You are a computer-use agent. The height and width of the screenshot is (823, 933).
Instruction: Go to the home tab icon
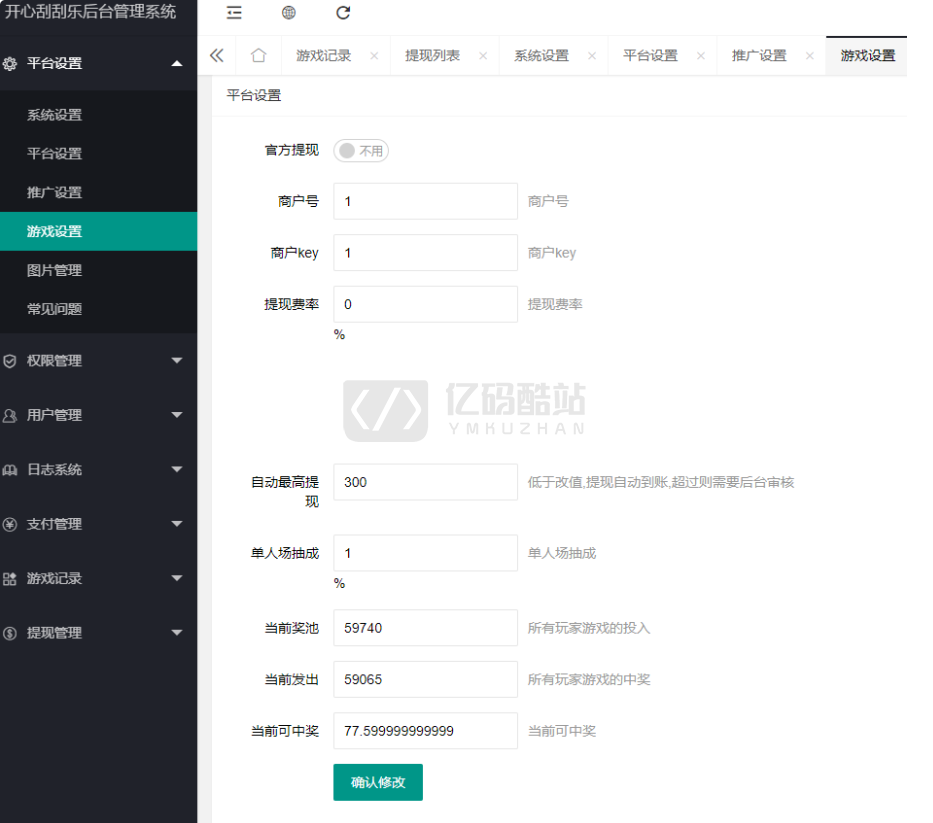(258, 55)
